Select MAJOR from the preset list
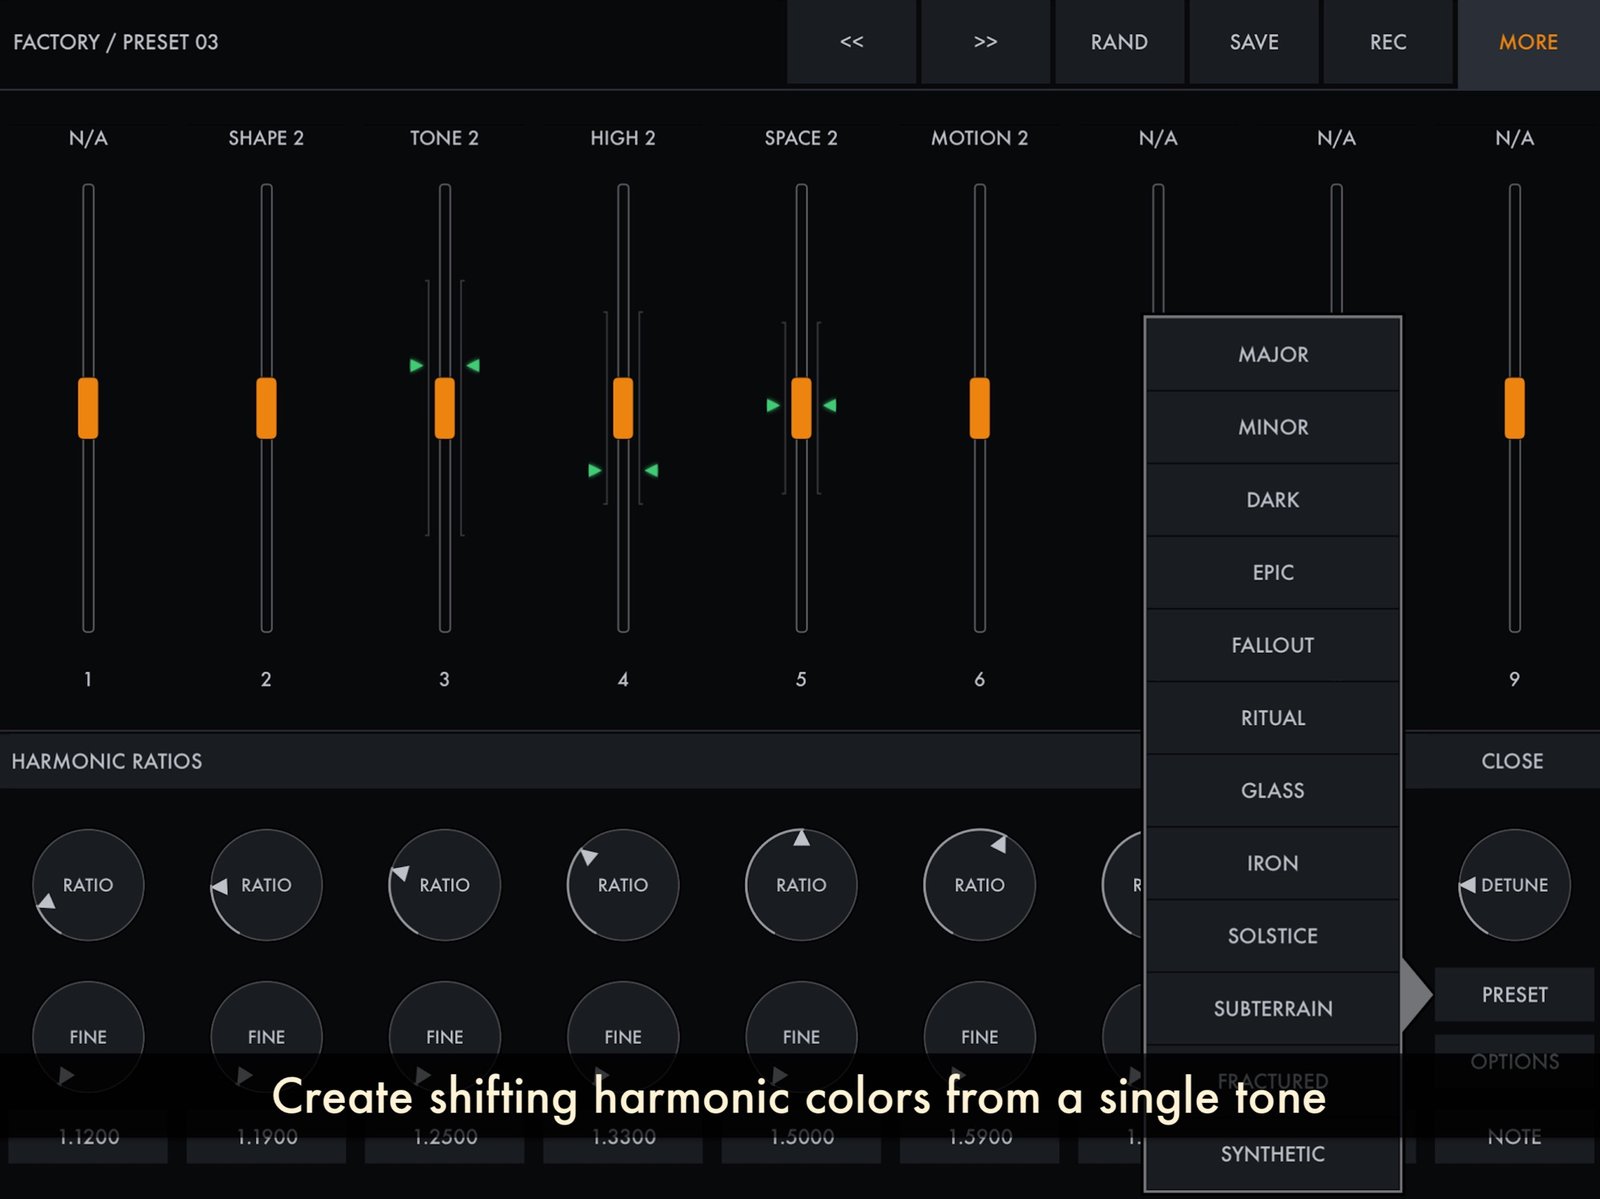The height and width of the screenshot is (1199, 1600). pyautogui.click(x=1273, y=355)
